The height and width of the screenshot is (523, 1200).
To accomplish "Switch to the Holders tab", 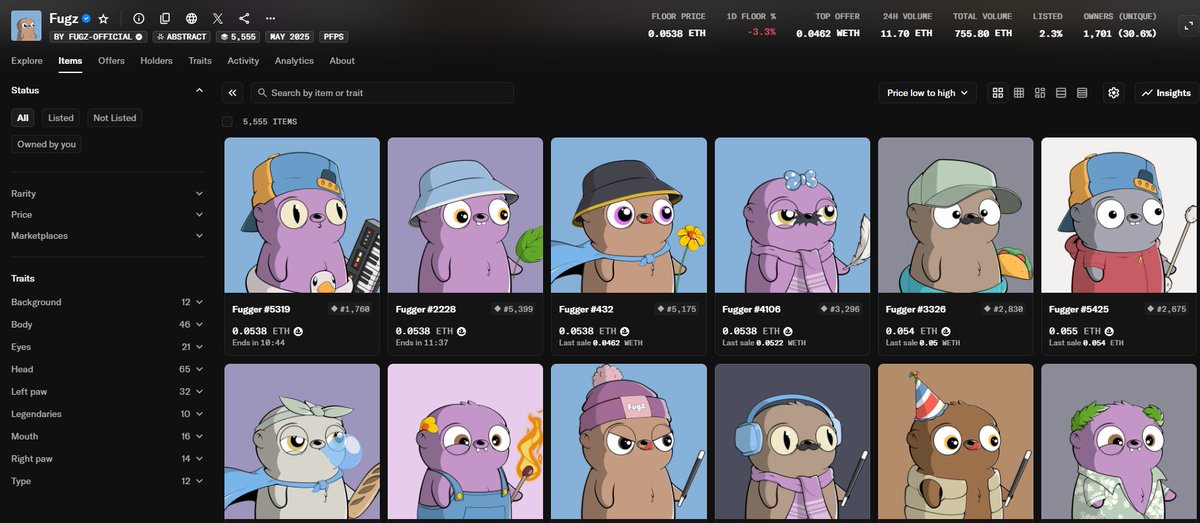I will click(156, 61).
